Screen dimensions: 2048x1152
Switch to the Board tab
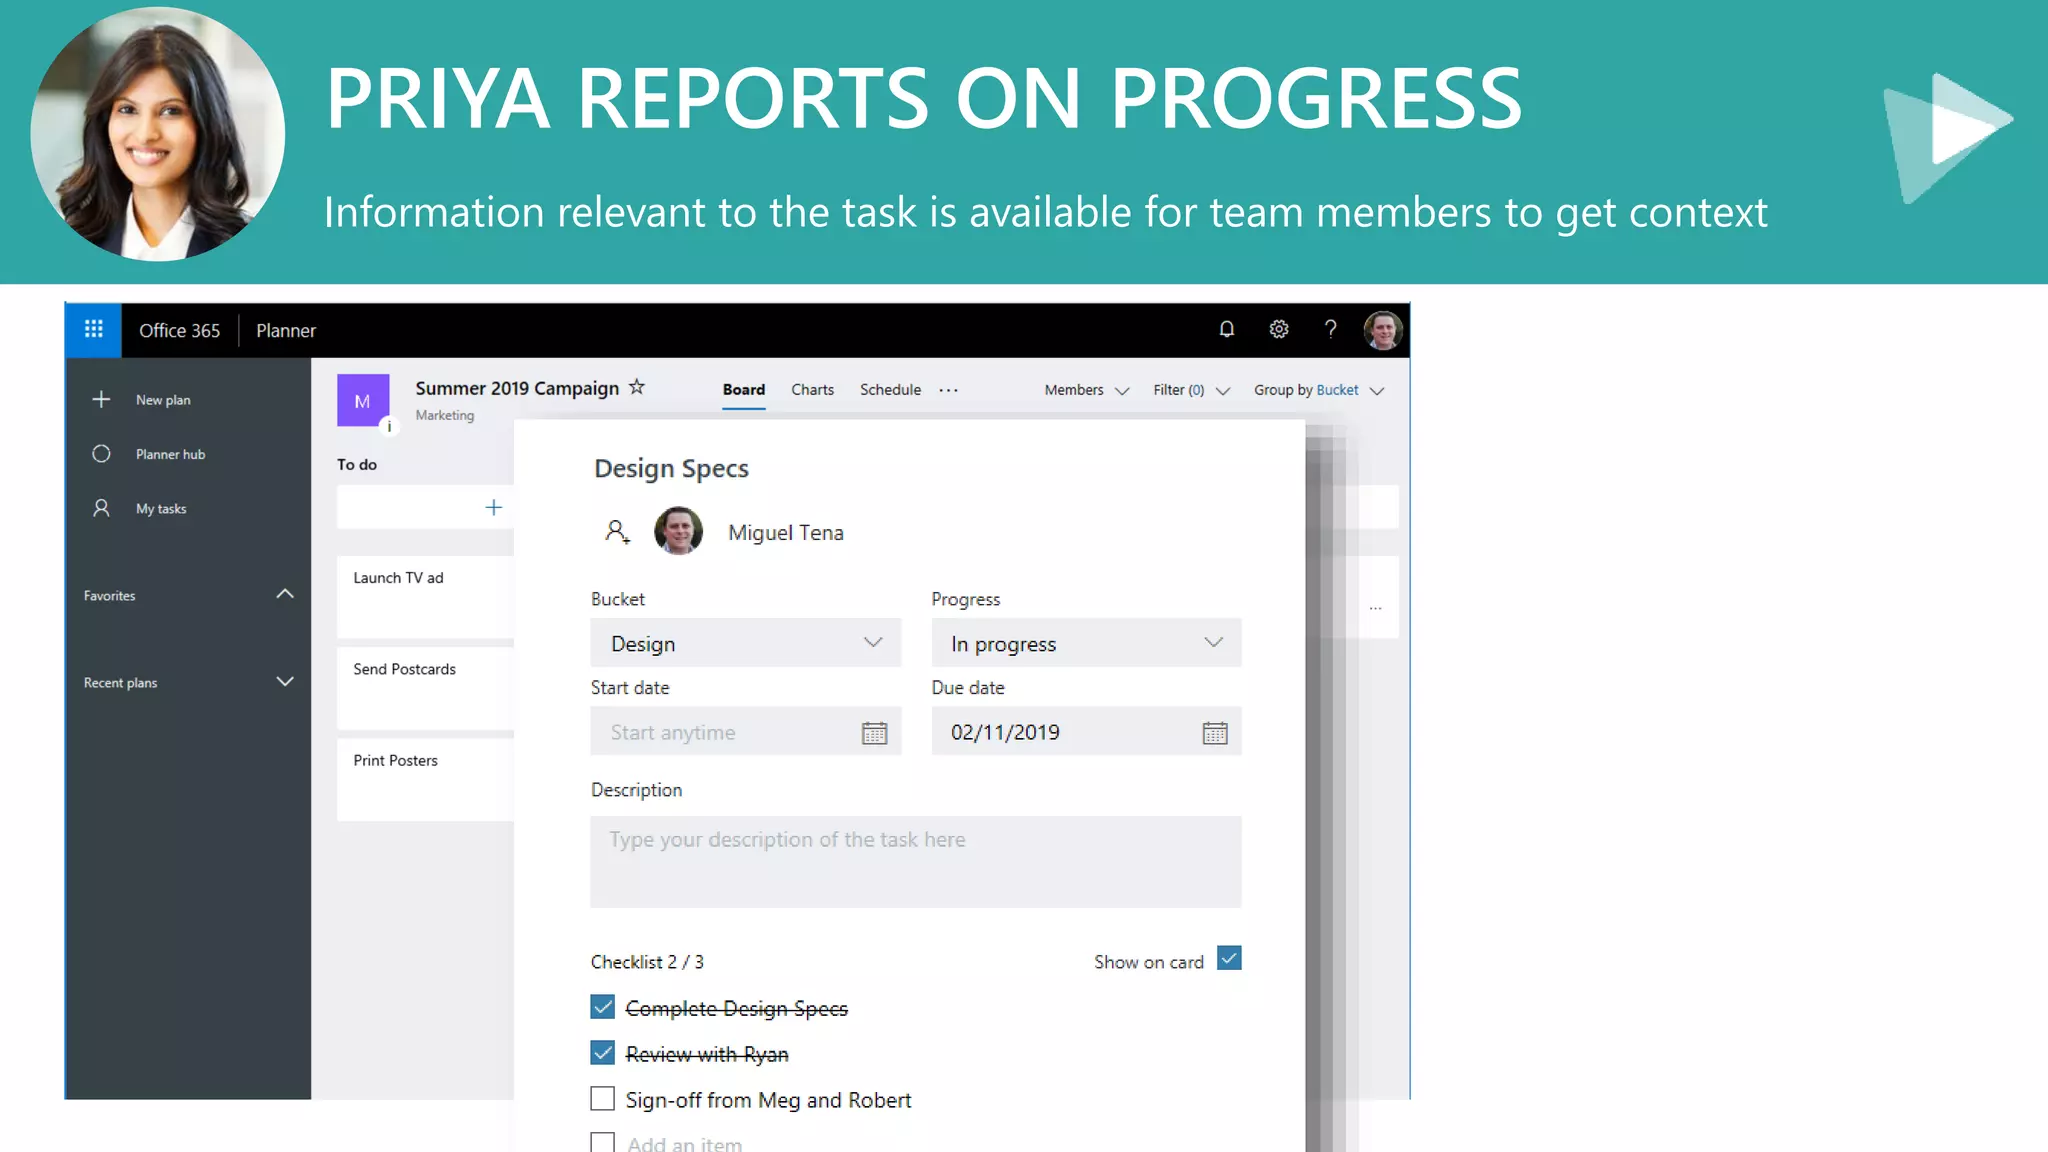(x=744, y=390)
